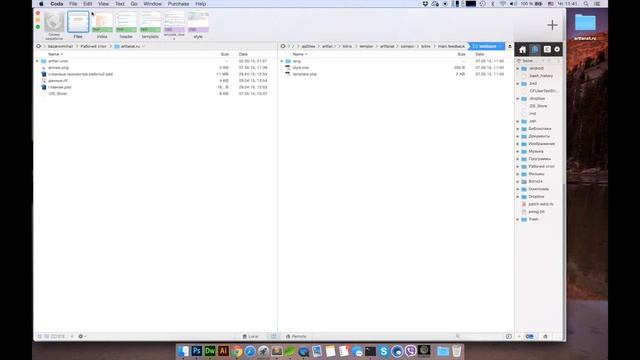Select the .DS_Store file in the local pane

coord(58,94)
